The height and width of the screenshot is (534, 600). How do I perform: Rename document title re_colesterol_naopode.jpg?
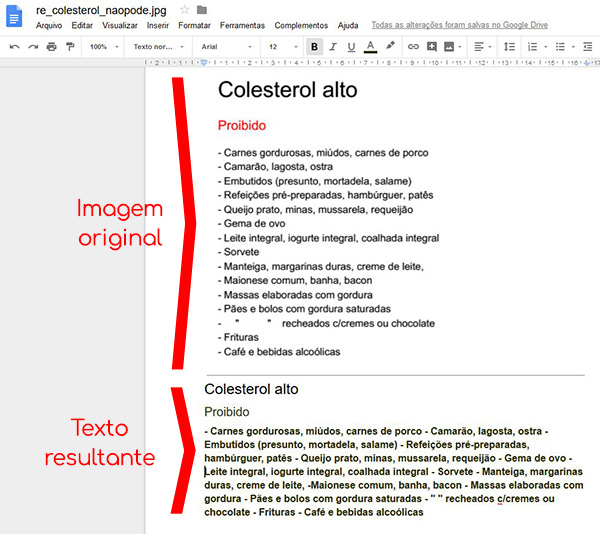(x=101, y=10)
